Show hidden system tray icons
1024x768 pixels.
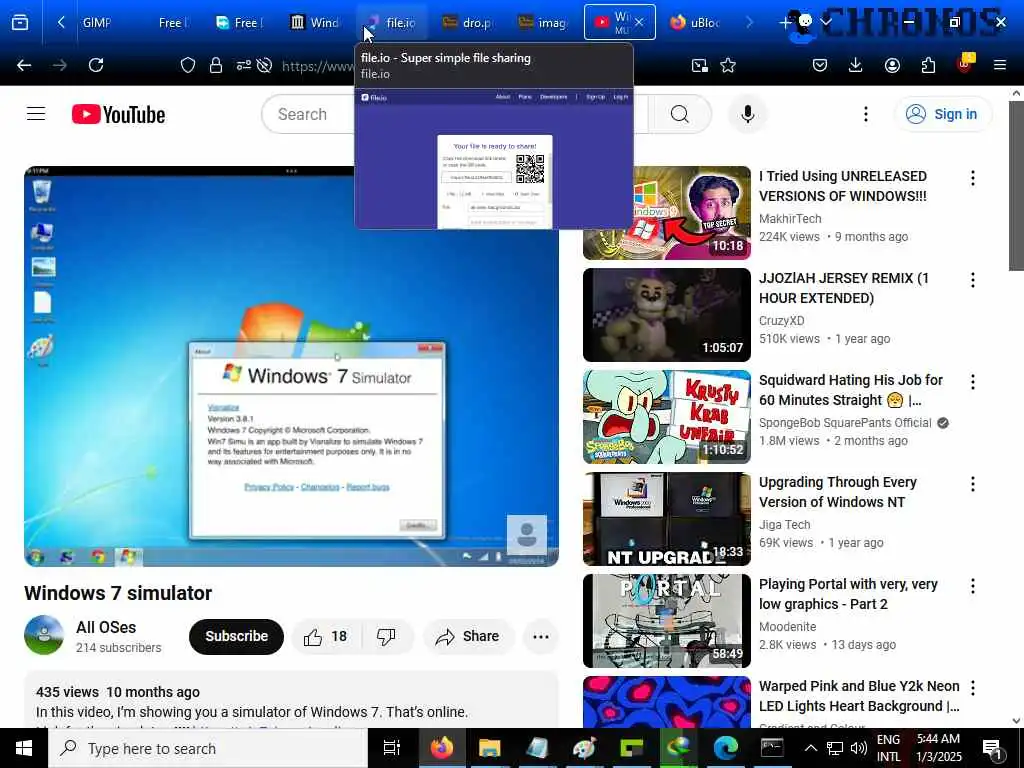point(810,748)
